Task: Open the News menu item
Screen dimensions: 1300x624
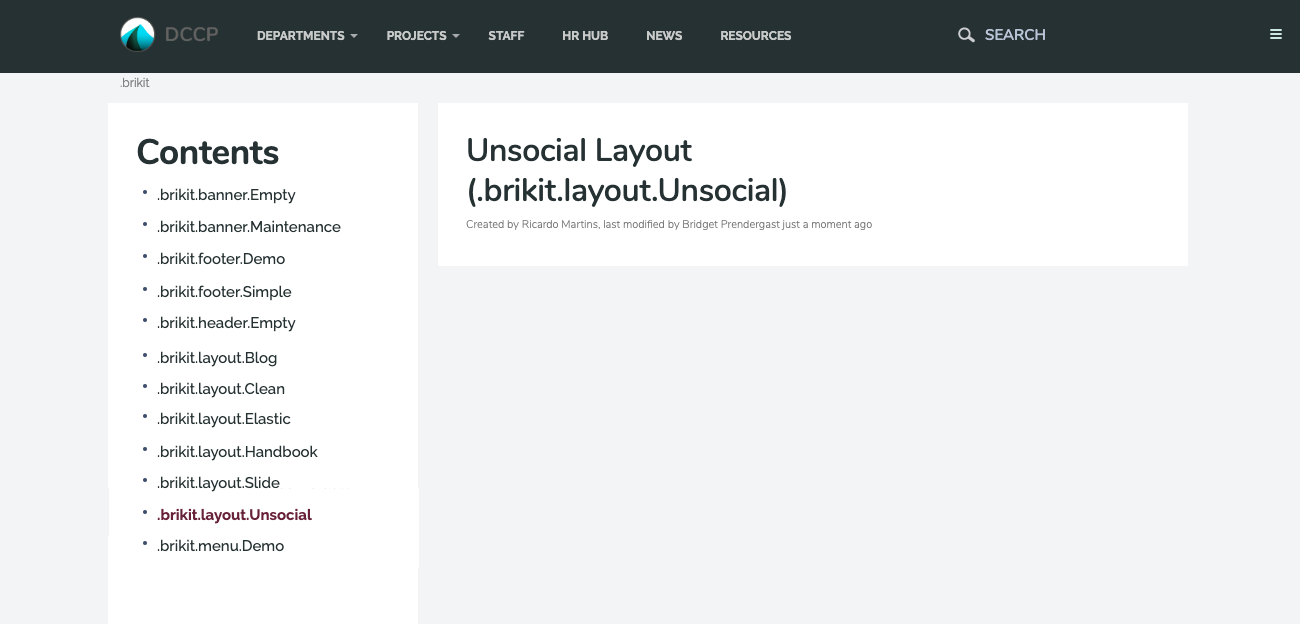Action: pyautogui.click(x=664, y=35)
